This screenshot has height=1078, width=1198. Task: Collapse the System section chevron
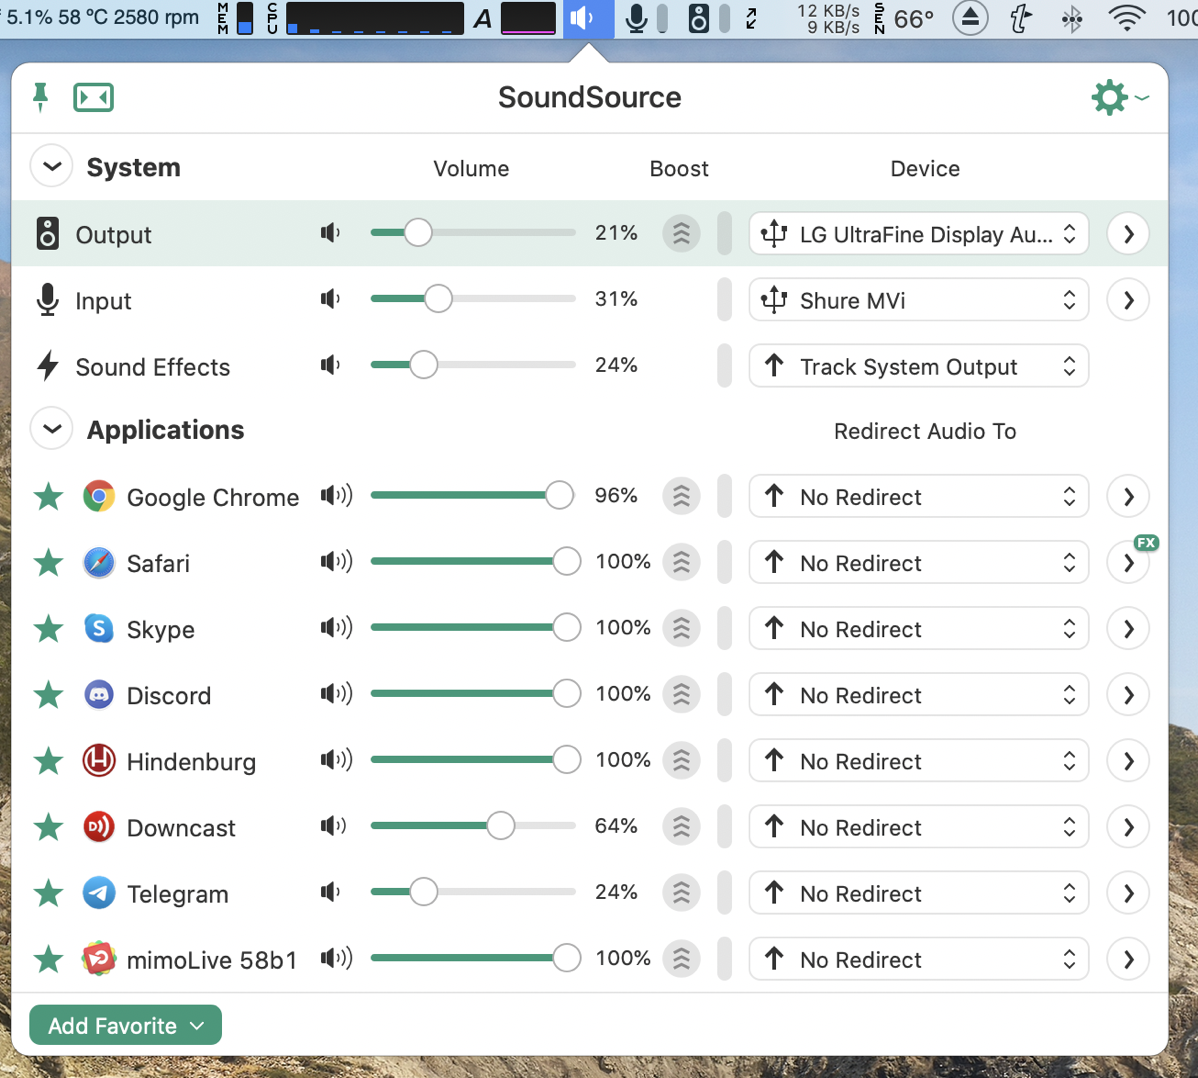pos(52,167)
